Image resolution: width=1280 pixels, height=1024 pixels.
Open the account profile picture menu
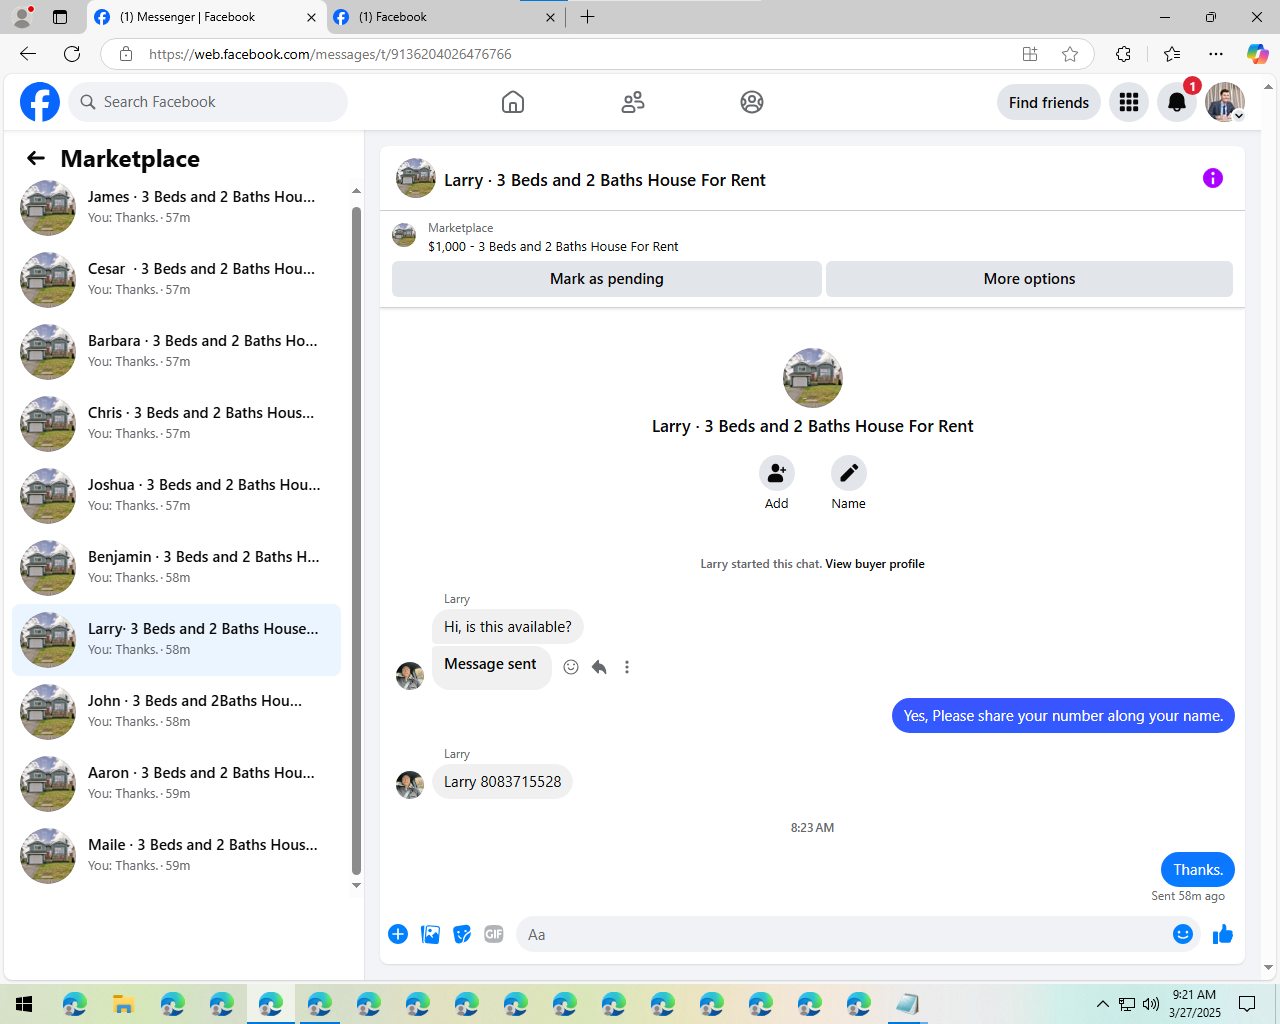pyautogui.click(x=1225, y=102)
